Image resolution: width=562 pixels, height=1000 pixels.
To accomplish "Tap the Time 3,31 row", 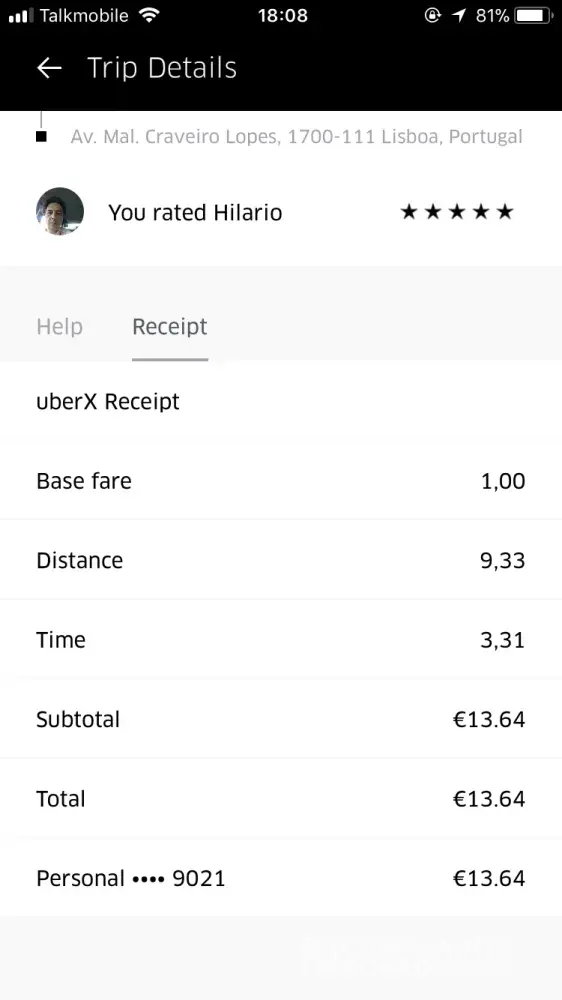I will 281,640.
